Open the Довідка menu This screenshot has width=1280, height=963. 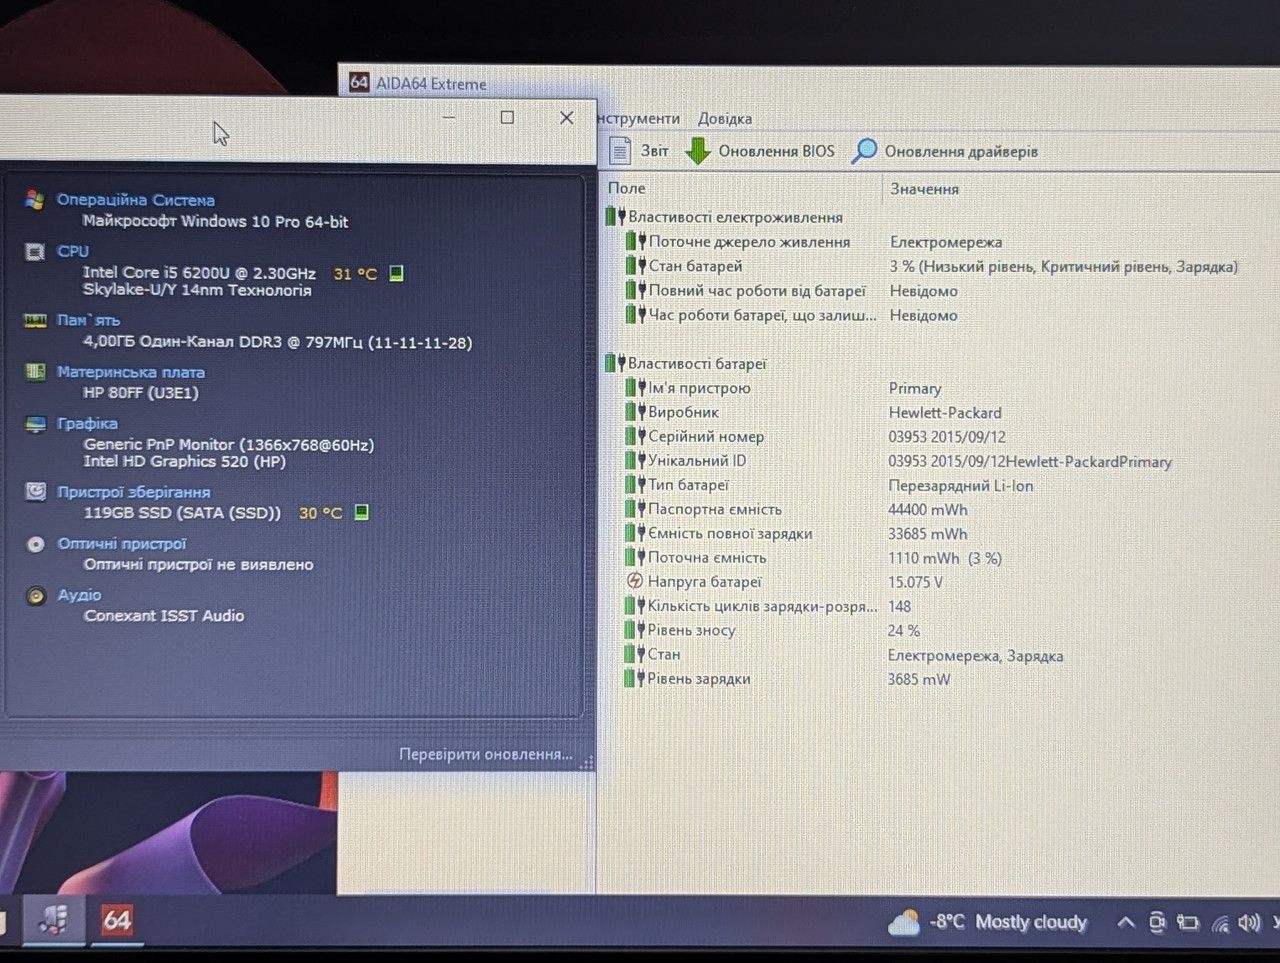(725, 118)
